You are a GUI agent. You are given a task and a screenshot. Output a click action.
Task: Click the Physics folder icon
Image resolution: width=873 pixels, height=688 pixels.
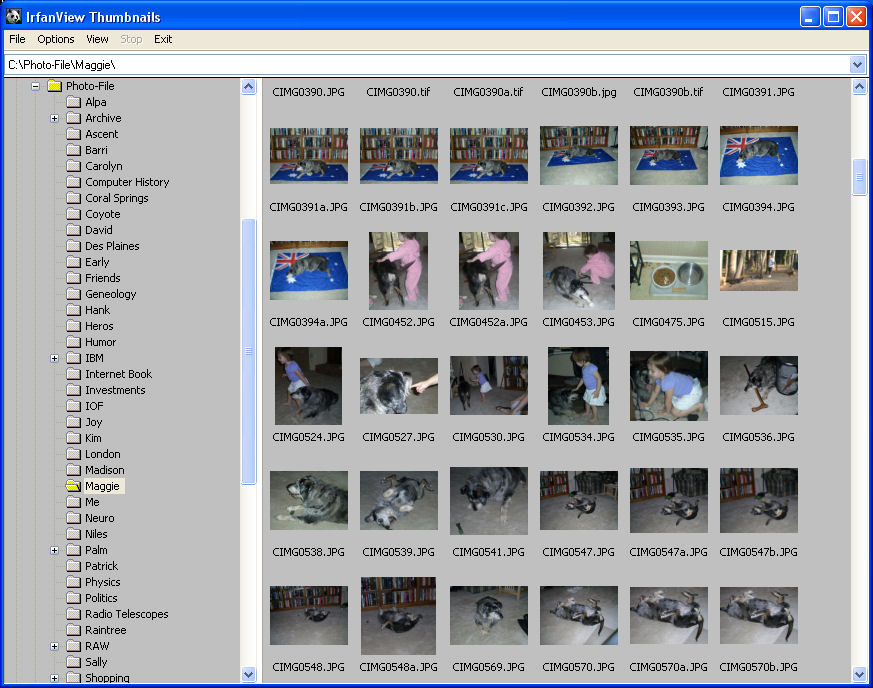tap(73, 582)
